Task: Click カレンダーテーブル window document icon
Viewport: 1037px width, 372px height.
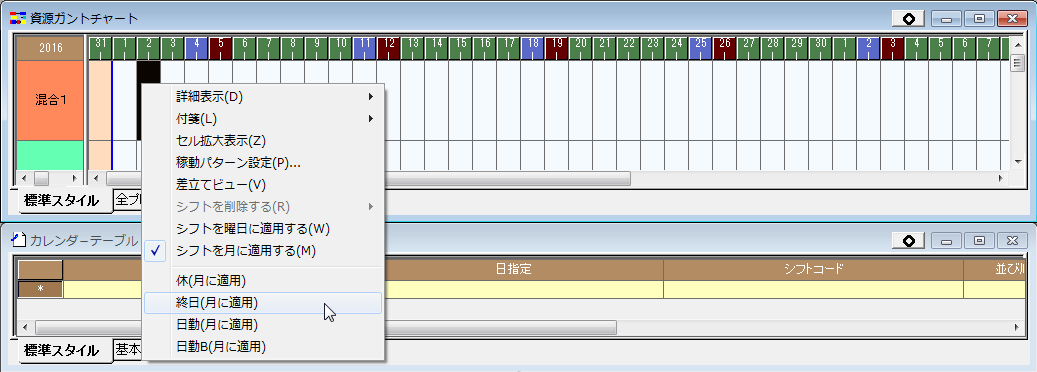Action: point(18,240)
